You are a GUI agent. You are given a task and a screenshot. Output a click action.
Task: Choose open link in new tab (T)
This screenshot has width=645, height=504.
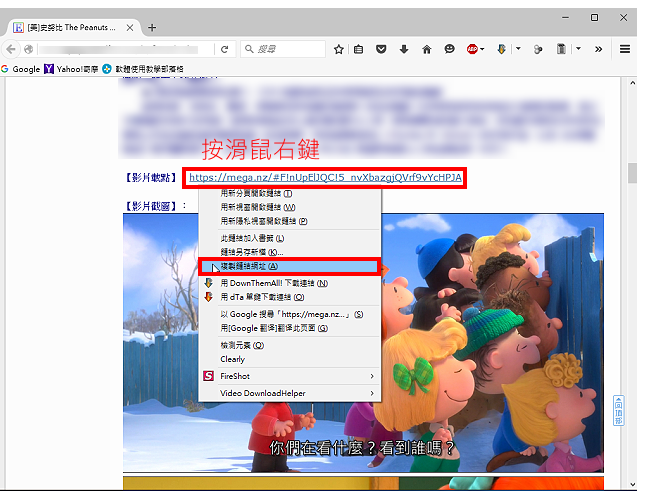[290, 193]
